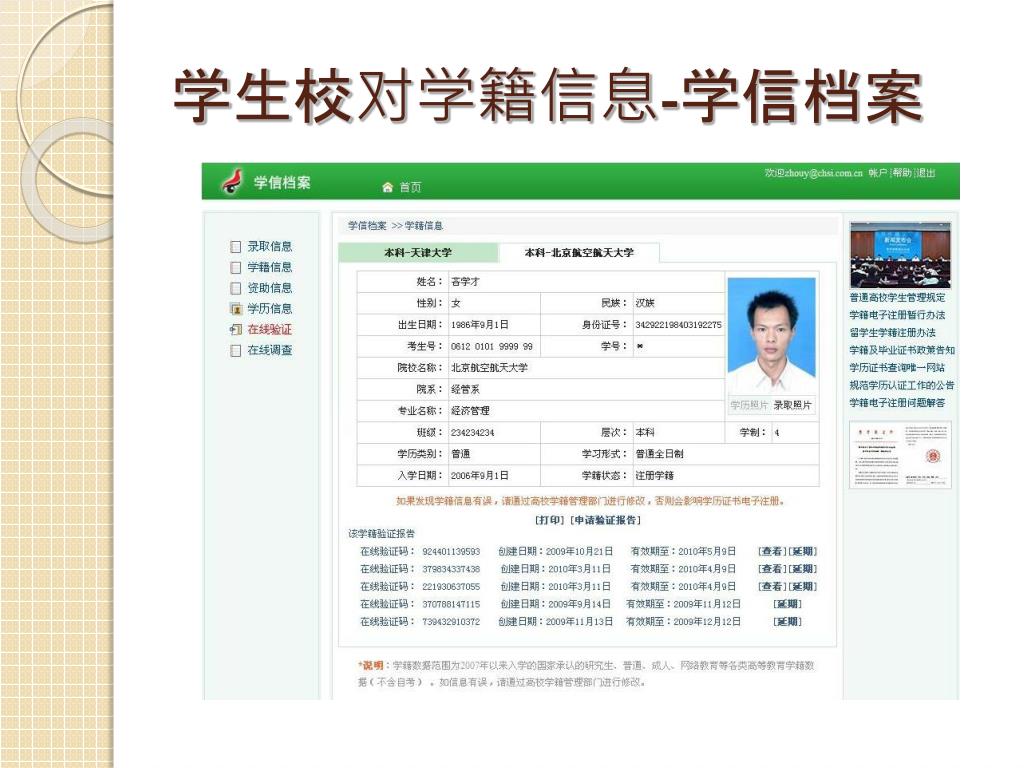This screenshot has width=1024, height=768.
Task: Select 学籍信息 in the sidebar
Action: [x=270, y=267]
